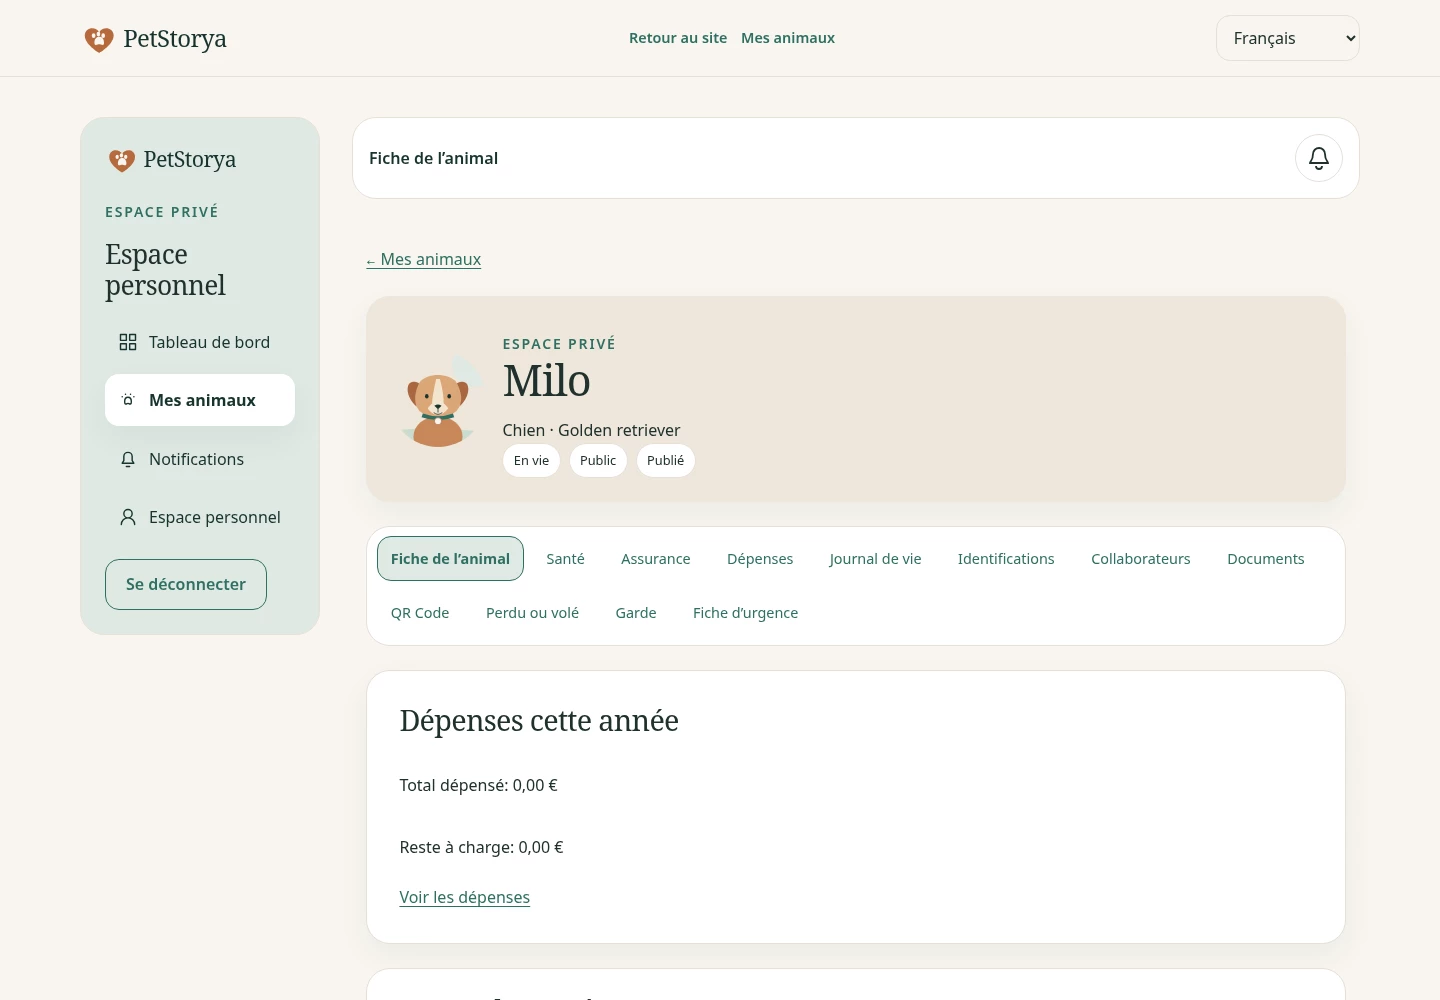The image size is (1440, 1000).
Task: Switch to the Assurance tab
Action: point(656,559)
